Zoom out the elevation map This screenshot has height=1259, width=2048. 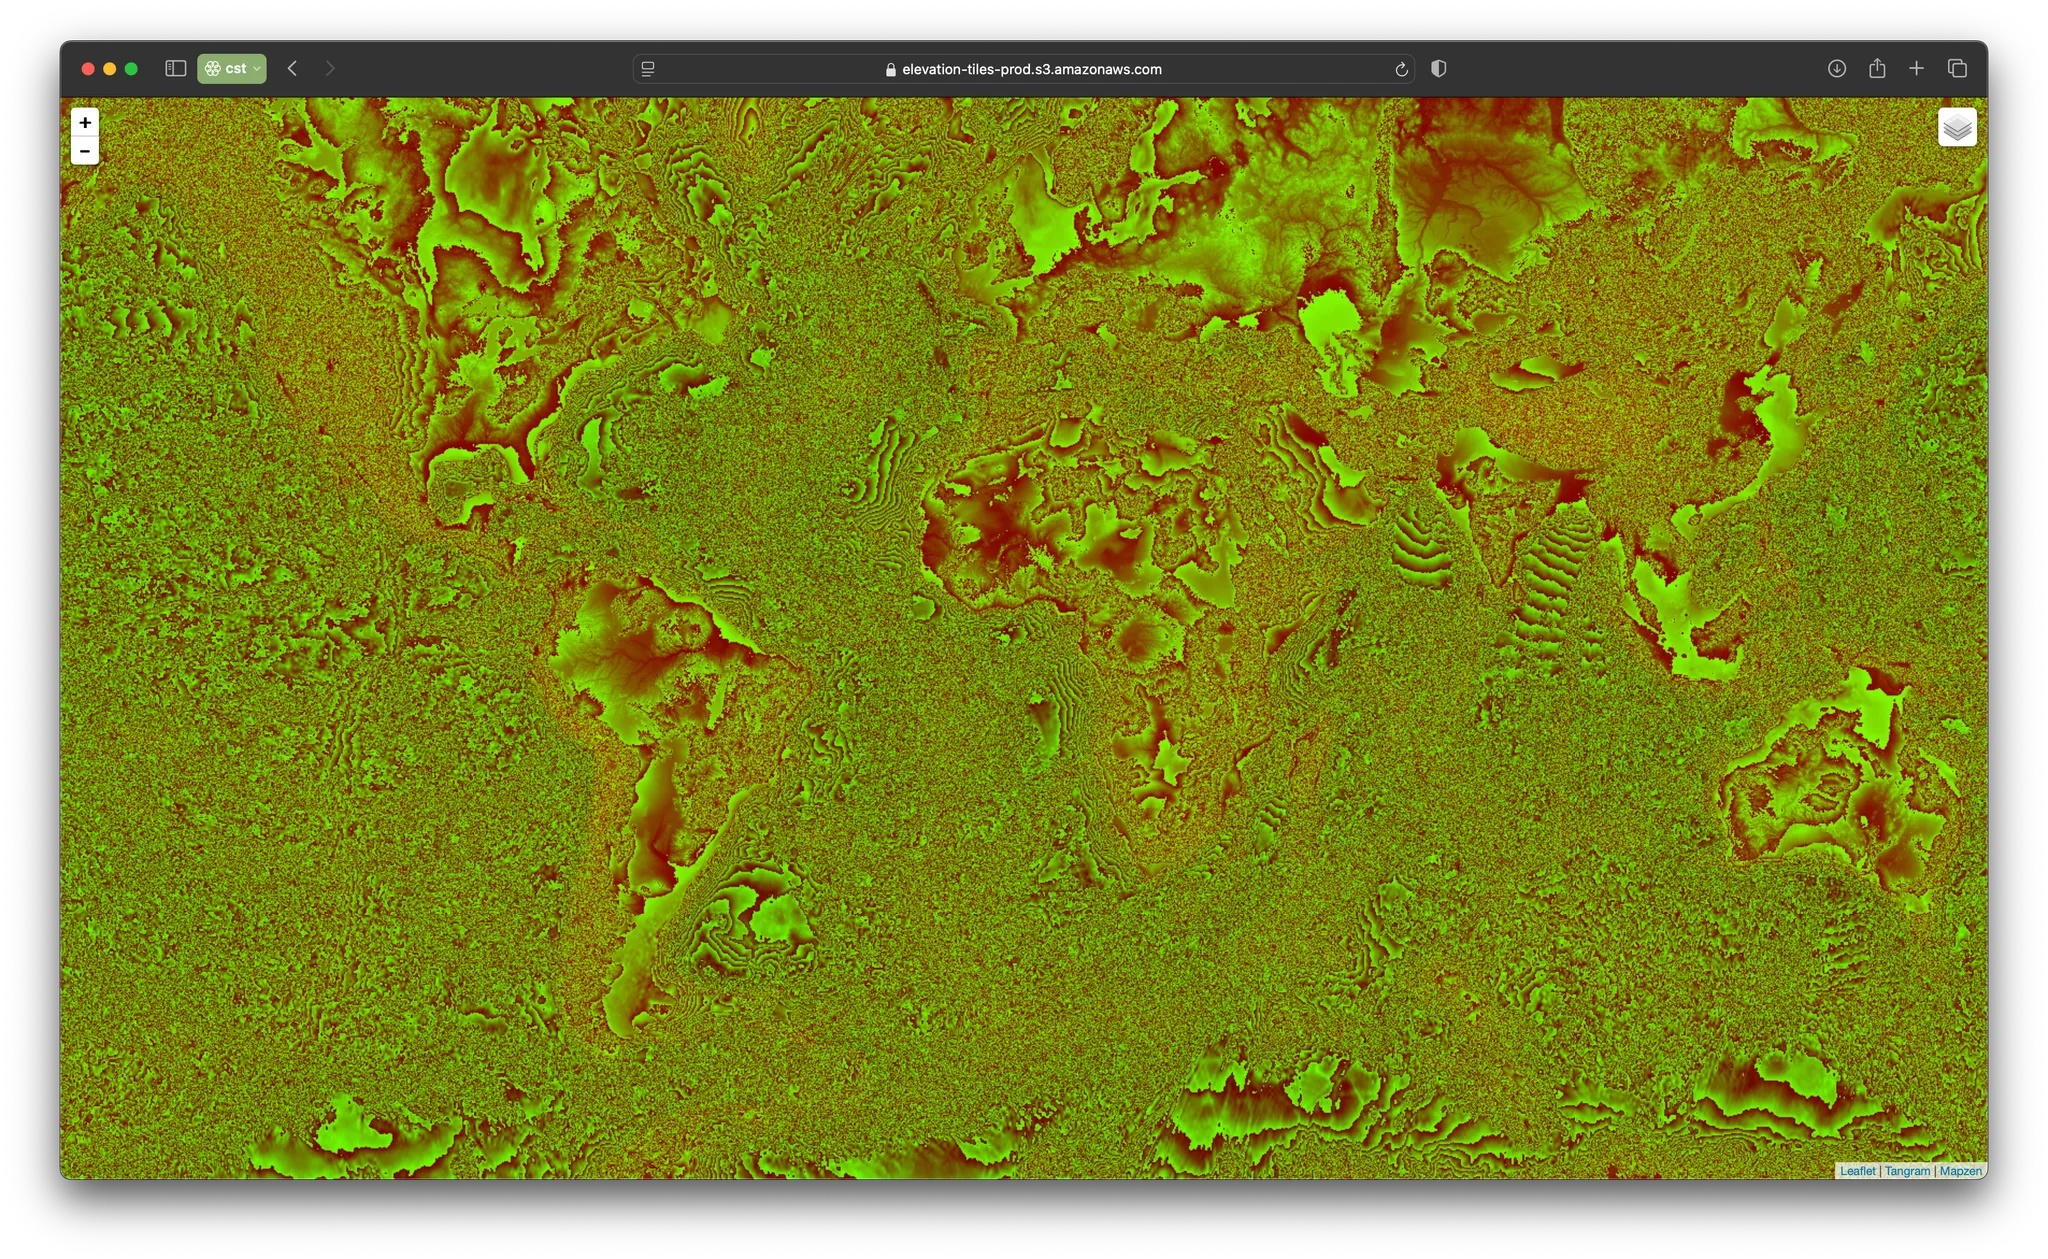[85, 151]
